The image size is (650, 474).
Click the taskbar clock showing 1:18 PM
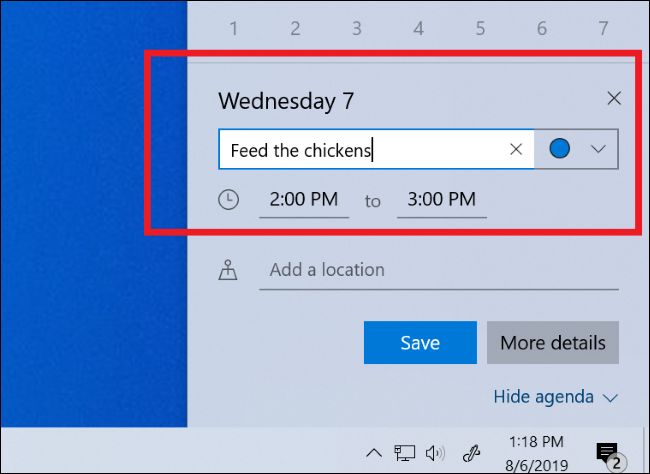tap(535, 452)
